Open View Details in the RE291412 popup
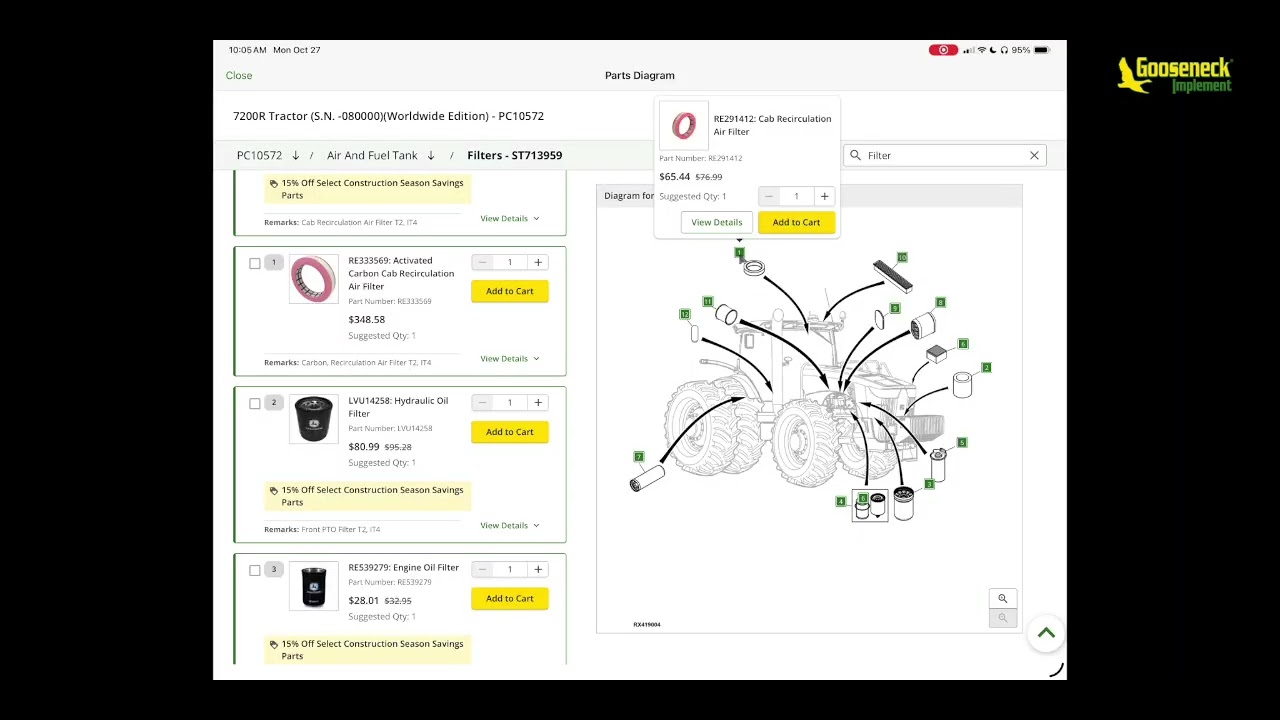The width and height of the screenshot is (1280, 720). click(717, 222)
